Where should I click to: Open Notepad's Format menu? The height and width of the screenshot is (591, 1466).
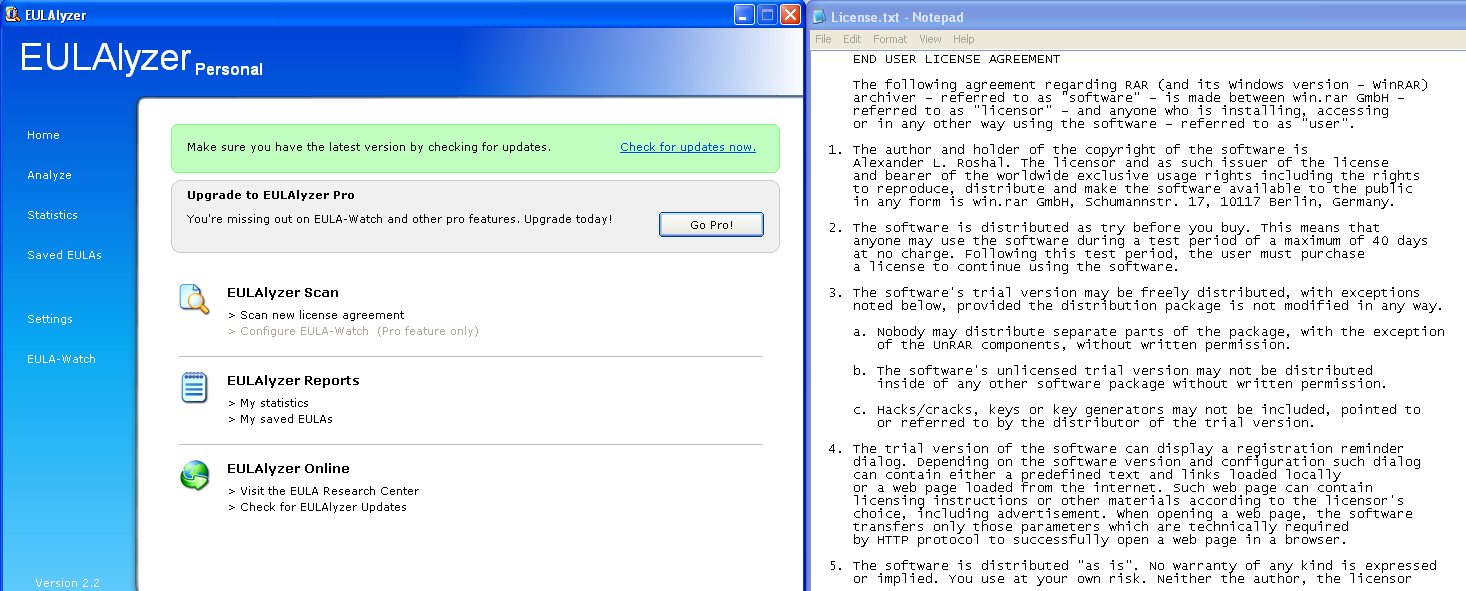click(889, 39)
